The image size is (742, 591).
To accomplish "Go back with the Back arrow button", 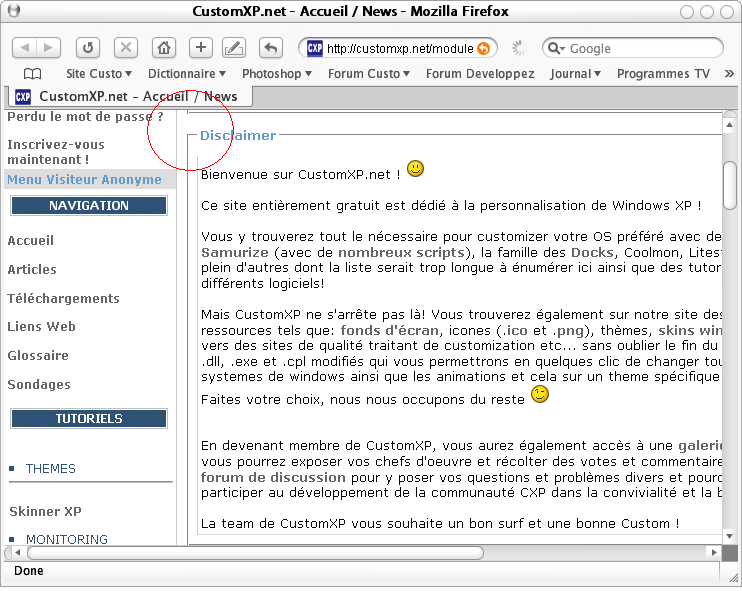I will [24, 47].
